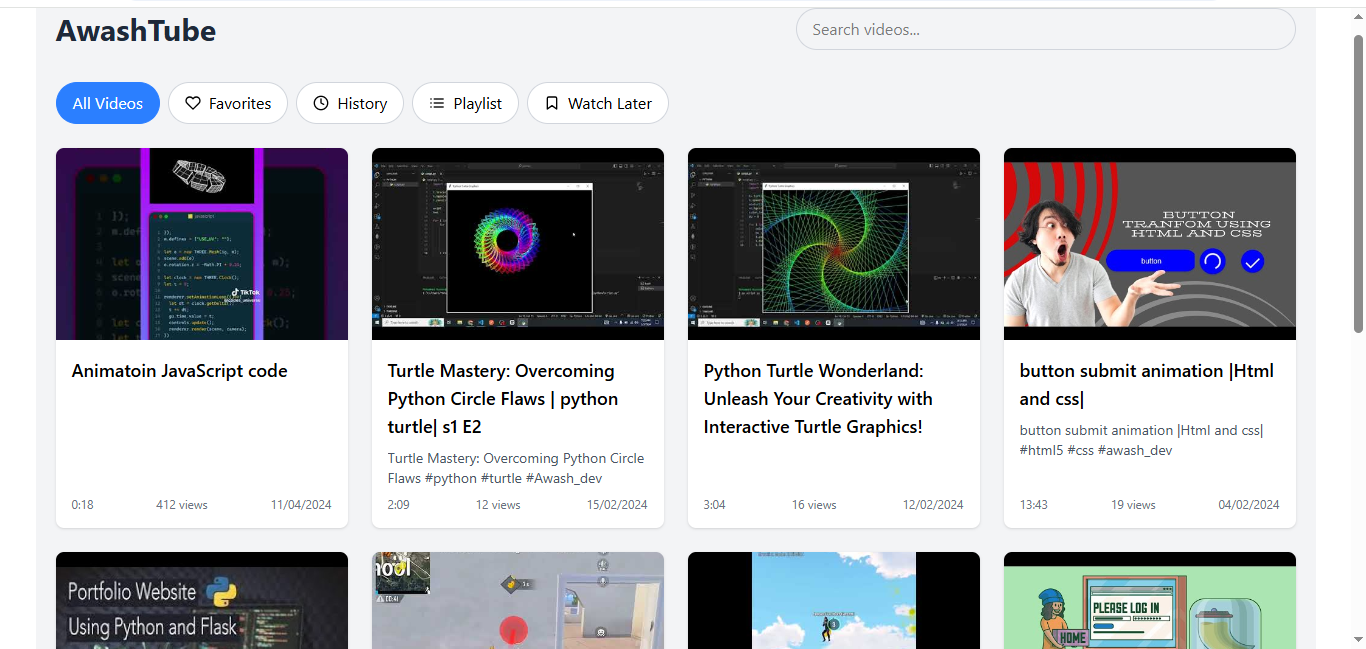The image size is (1366, 649).
Task: Open the Portfolio Website Python Flask thumbnail
Action: click(201, 600)
